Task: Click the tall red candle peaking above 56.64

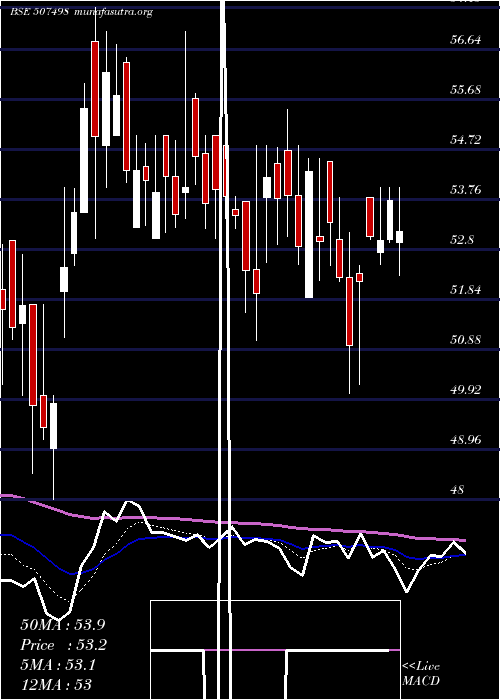Action: click(95, 88)
